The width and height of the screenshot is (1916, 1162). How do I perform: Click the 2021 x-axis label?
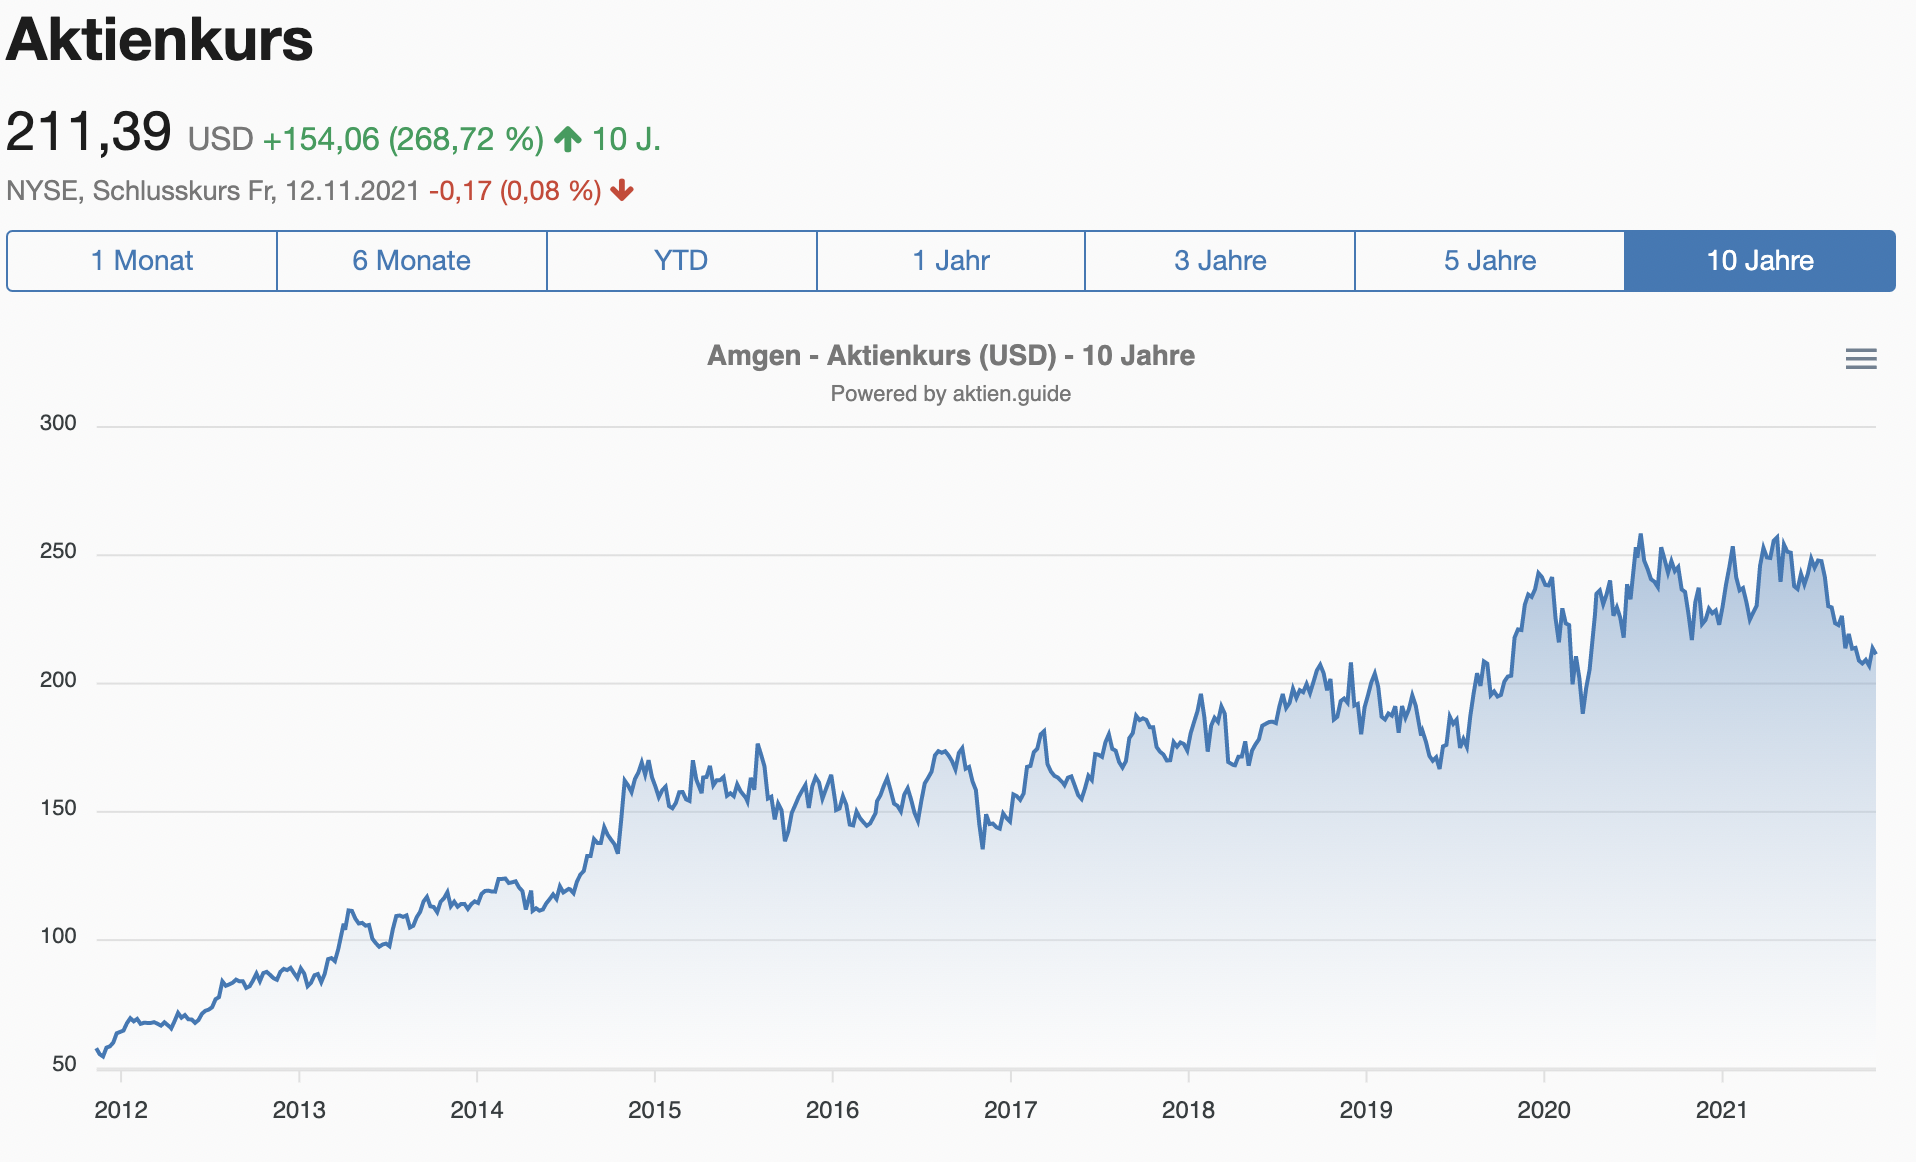1722,1110
